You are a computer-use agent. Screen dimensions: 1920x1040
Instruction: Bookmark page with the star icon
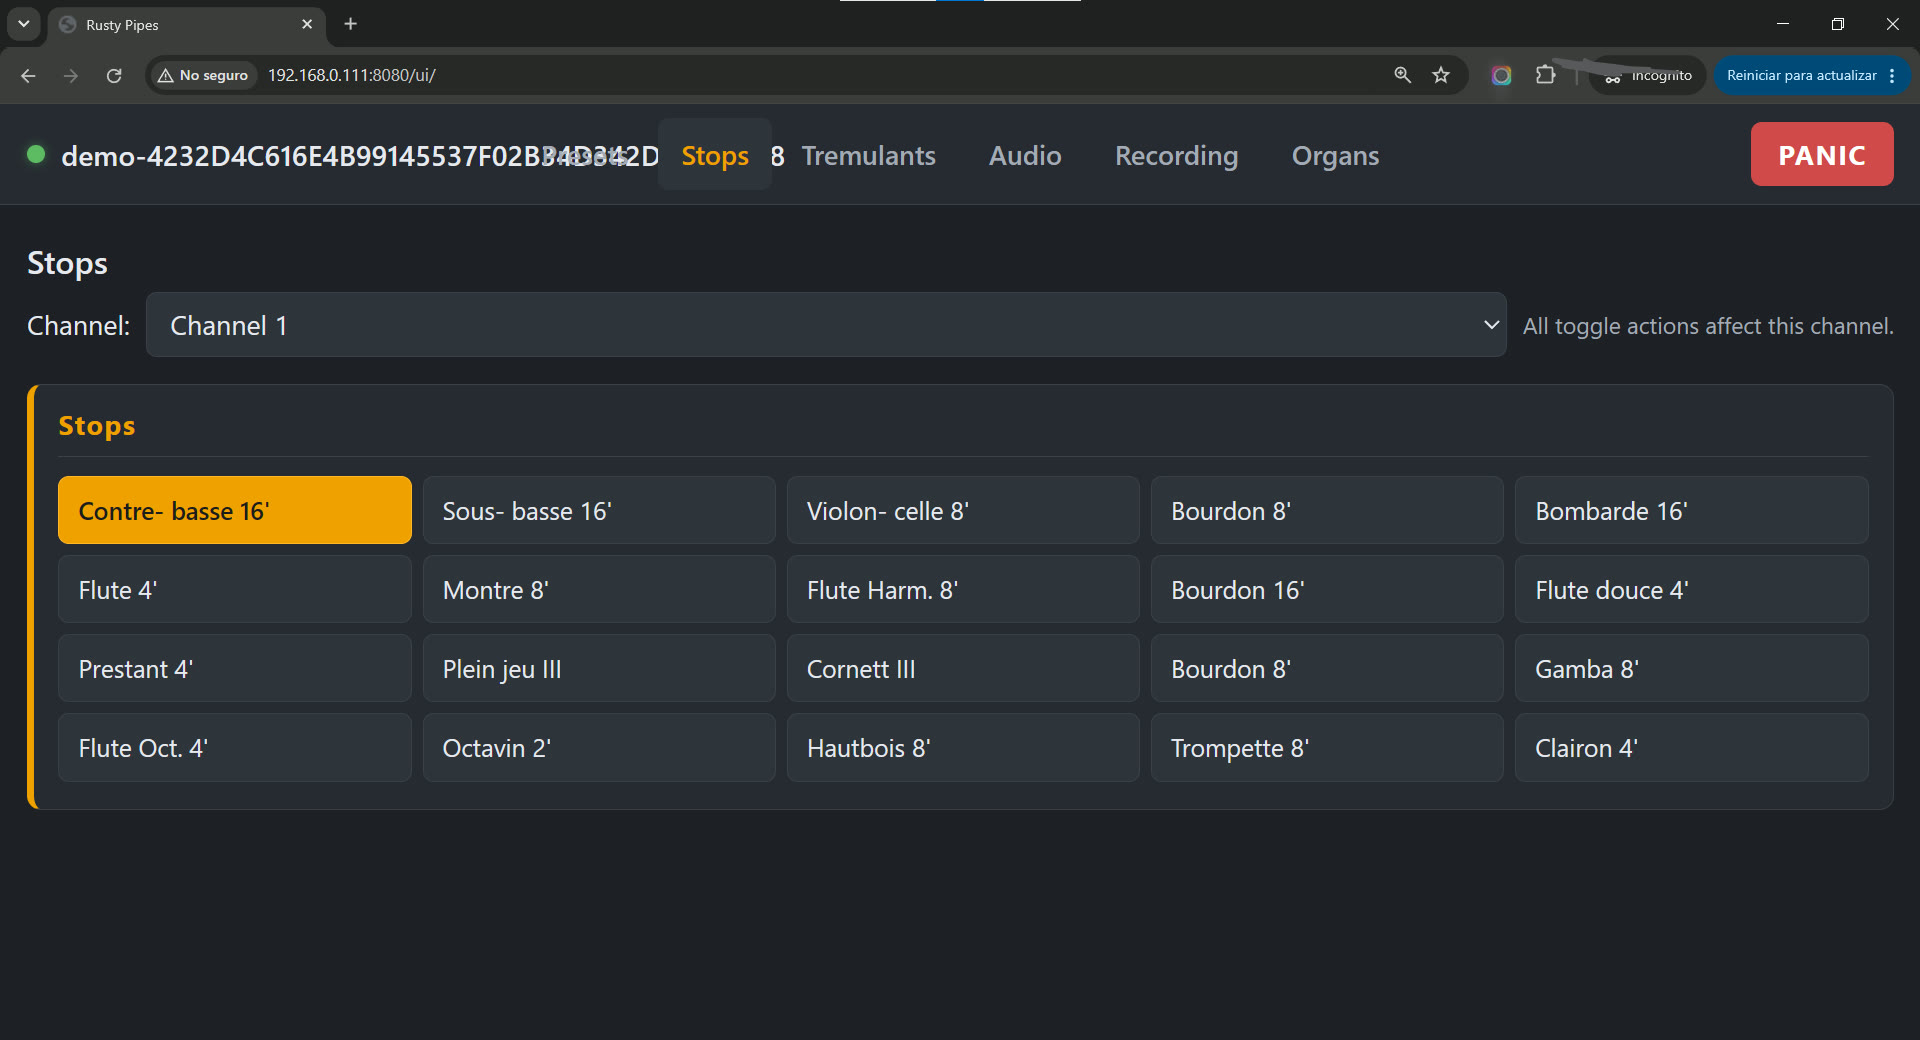1441,75
